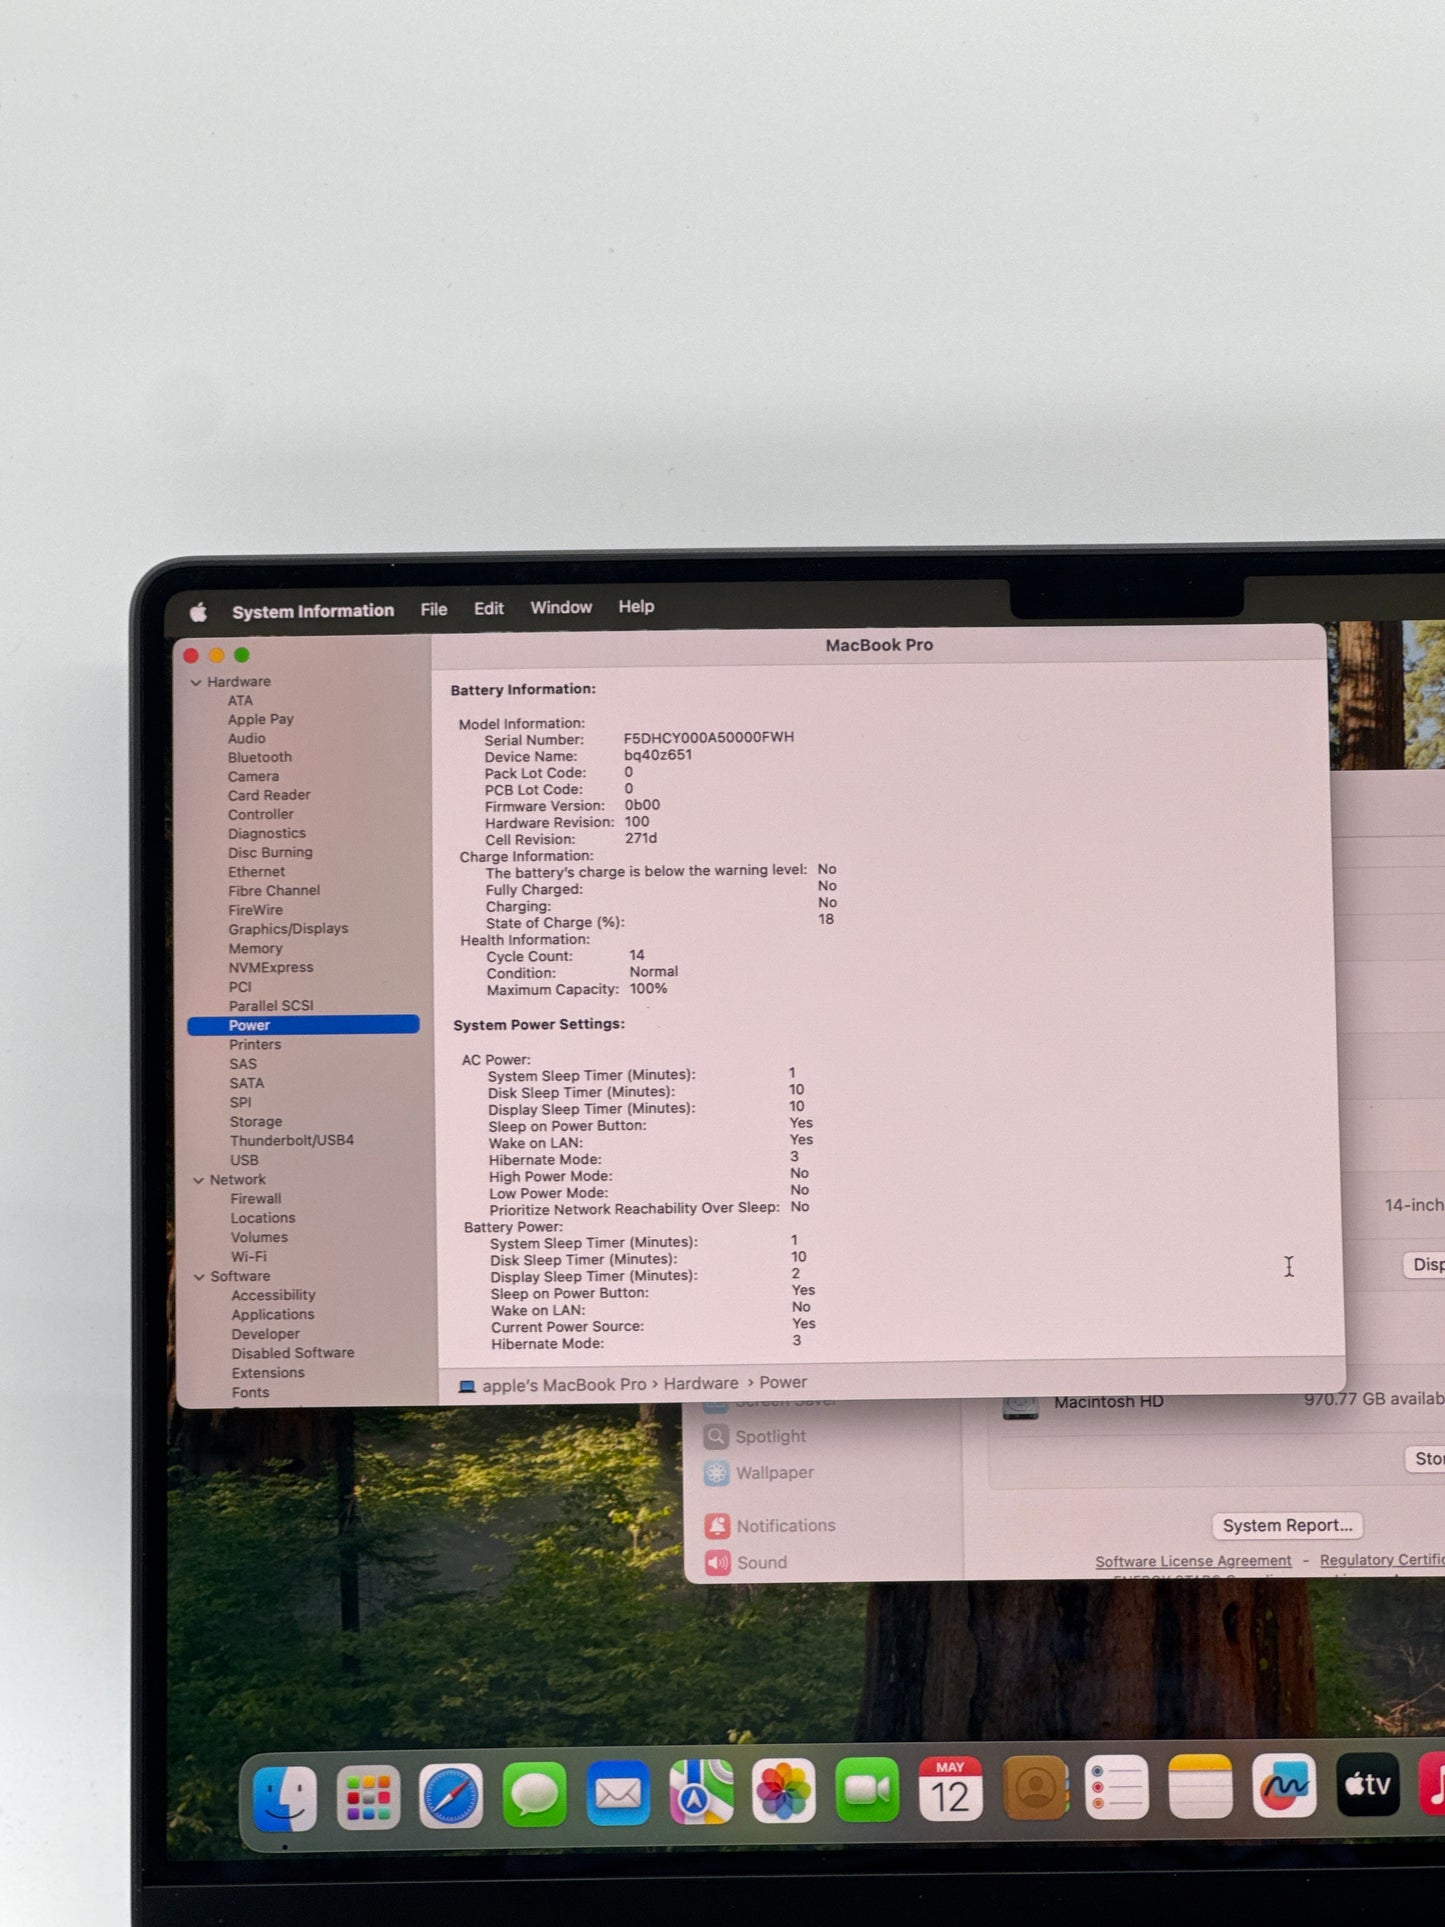Open Freeform from the Dock

coord(1284,1784)
